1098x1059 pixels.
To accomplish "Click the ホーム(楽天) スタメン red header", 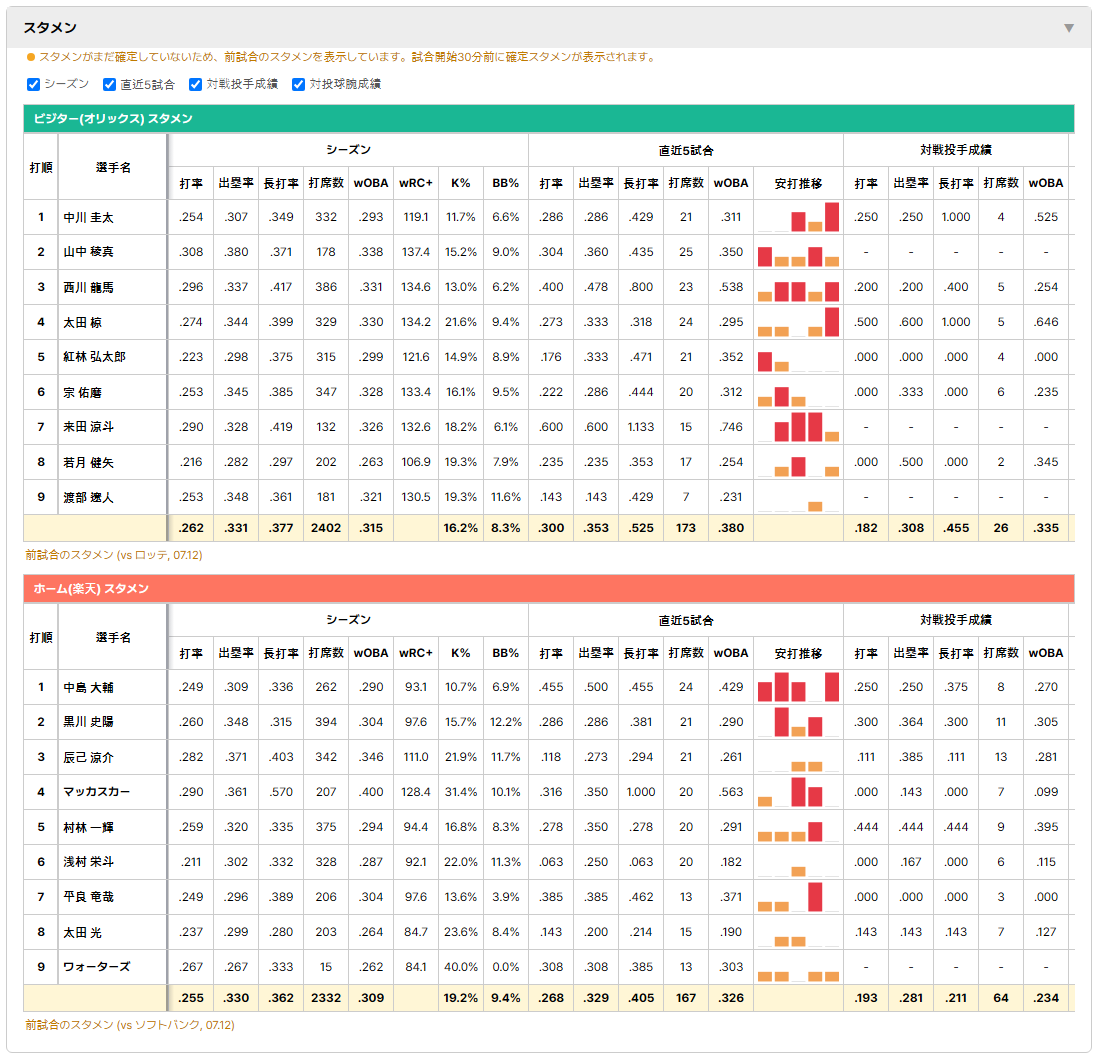I will (x=549, y=589).
